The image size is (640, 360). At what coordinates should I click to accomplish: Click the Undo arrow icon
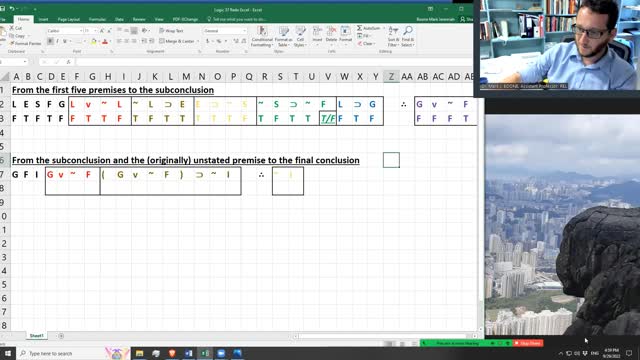click(12, 9)
